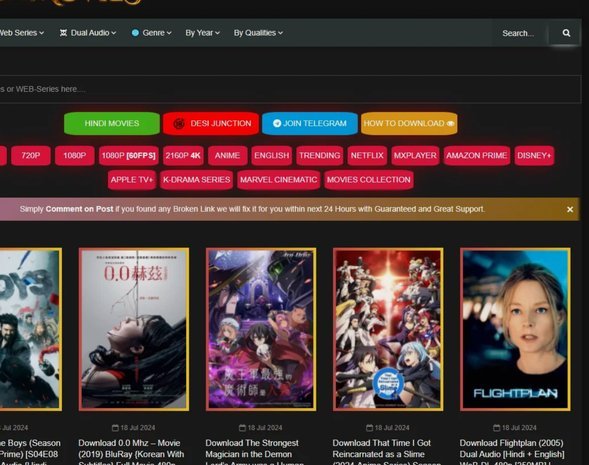Focus the top Search input field
589x465 pixels.
pos(520,33)
